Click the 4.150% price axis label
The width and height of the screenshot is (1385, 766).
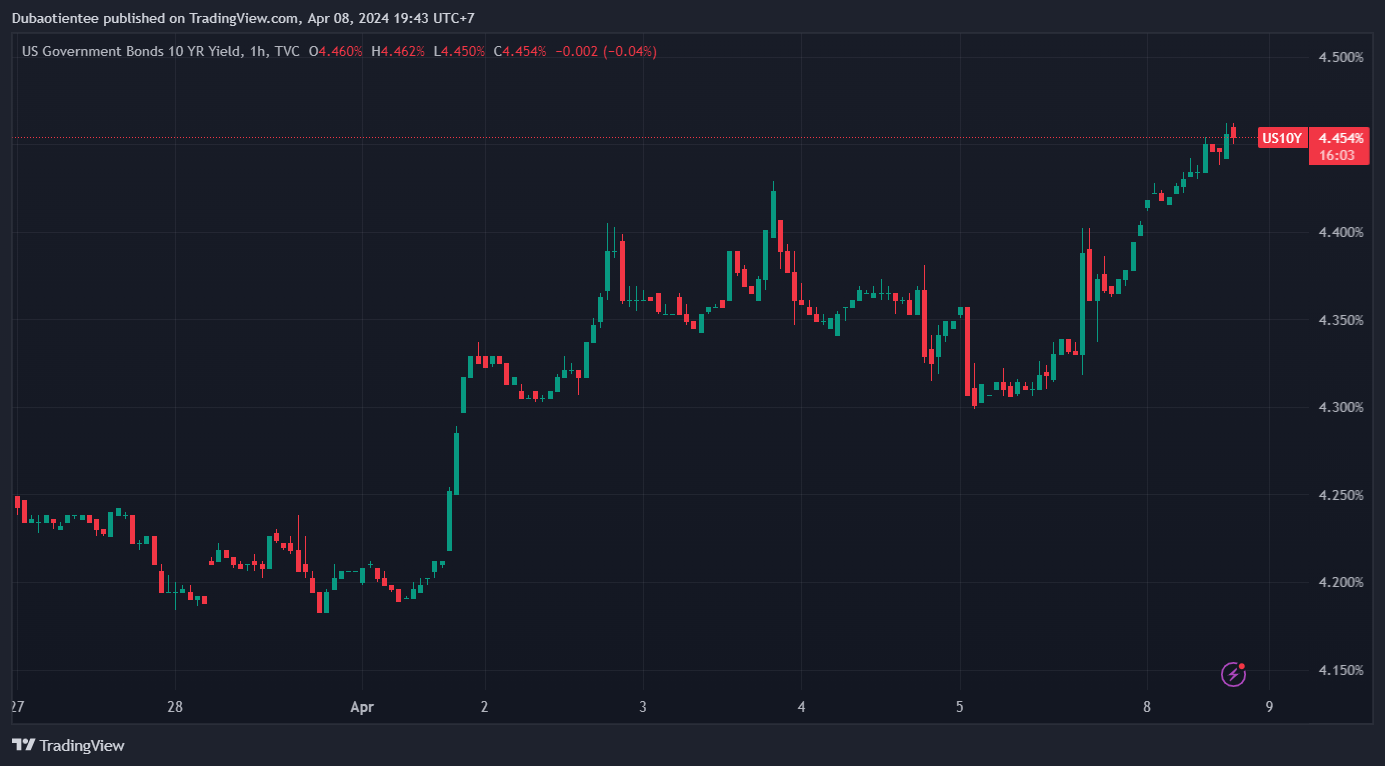point(1341,670)
